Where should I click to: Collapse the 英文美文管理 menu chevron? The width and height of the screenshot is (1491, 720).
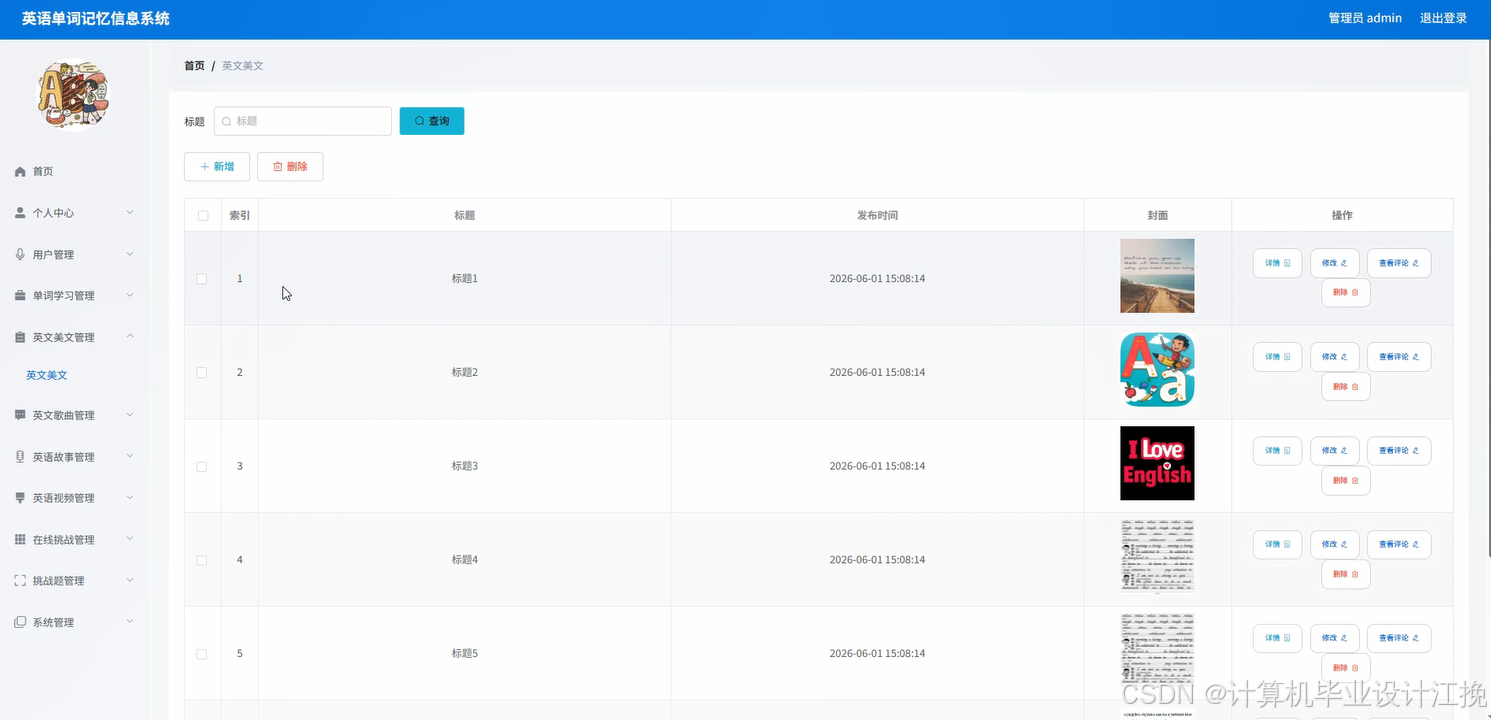[130, 337]
